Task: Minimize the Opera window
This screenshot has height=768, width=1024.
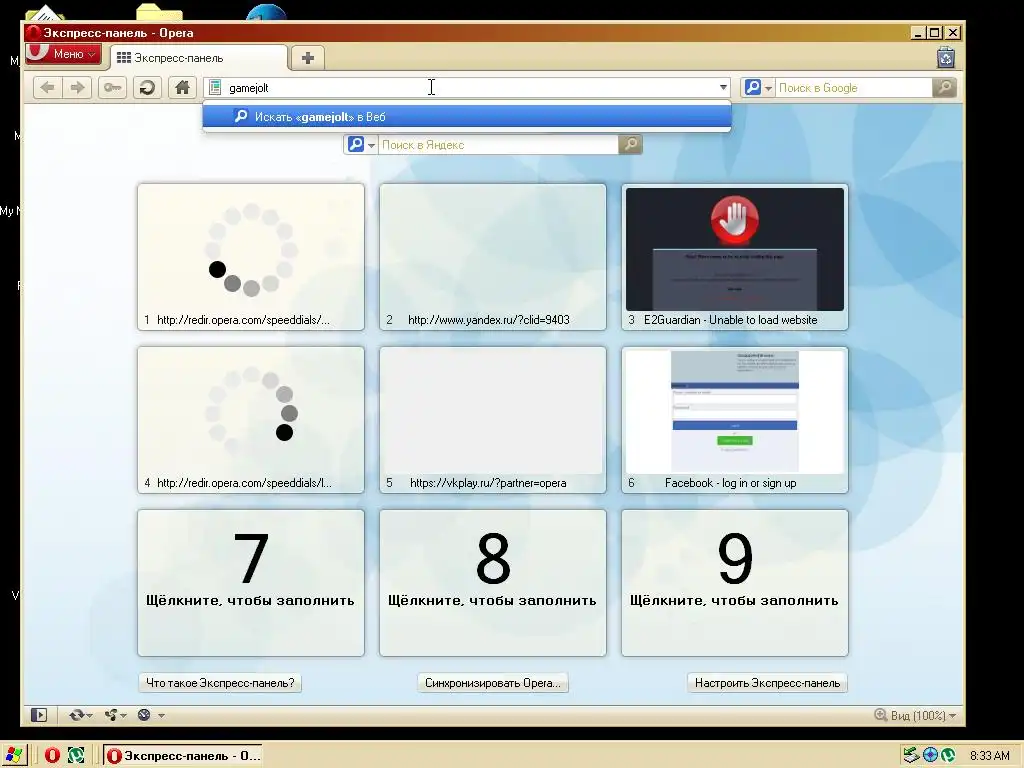Action: click(918, 33)
